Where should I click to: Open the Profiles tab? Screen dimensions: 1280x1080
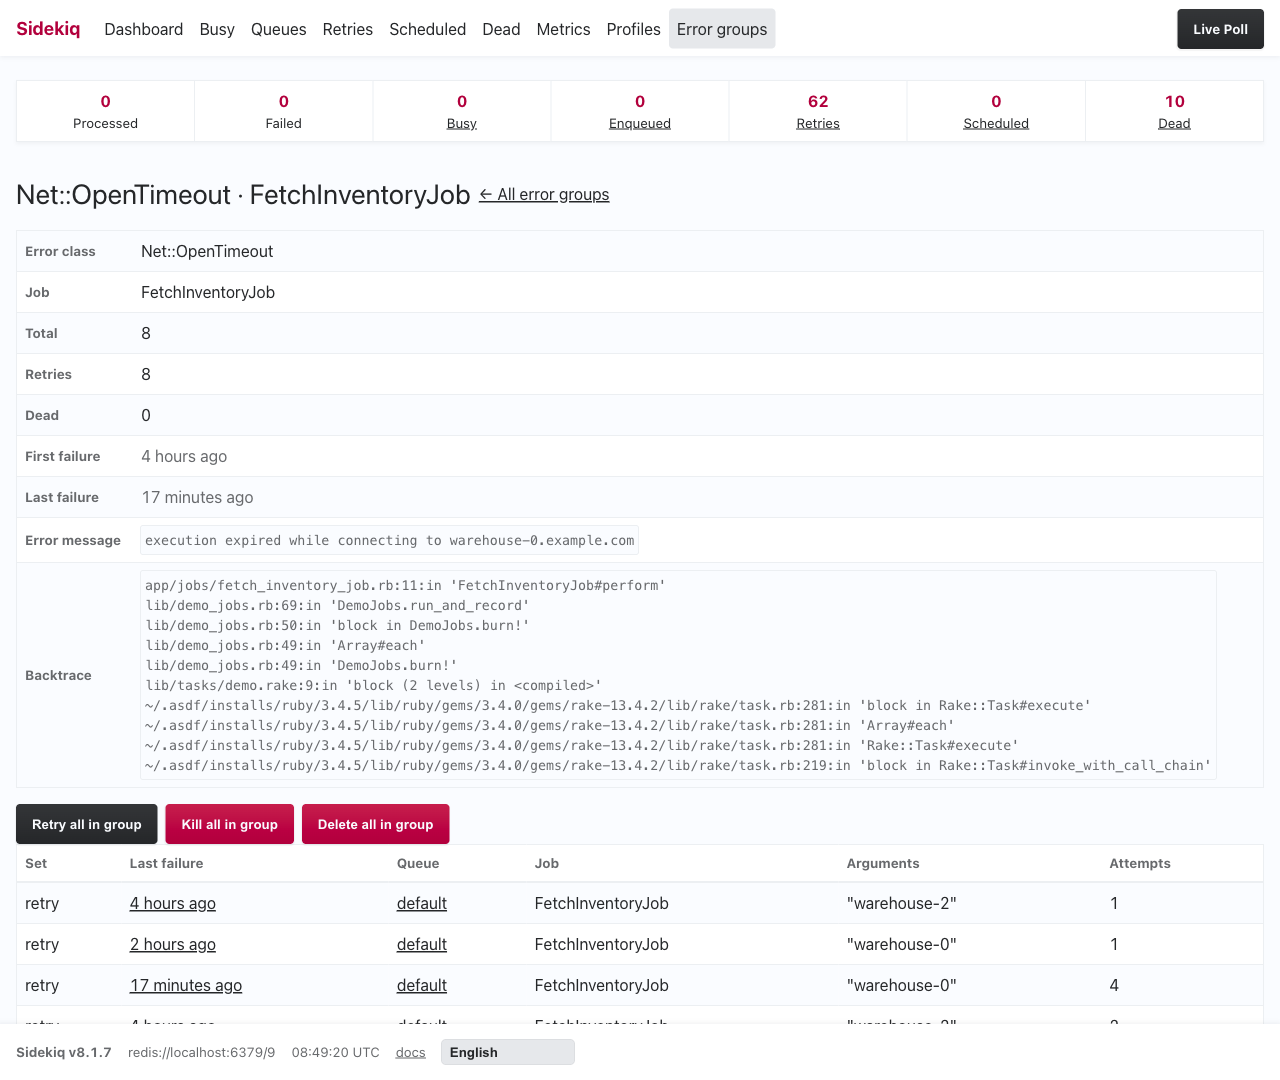click(633, 29)
